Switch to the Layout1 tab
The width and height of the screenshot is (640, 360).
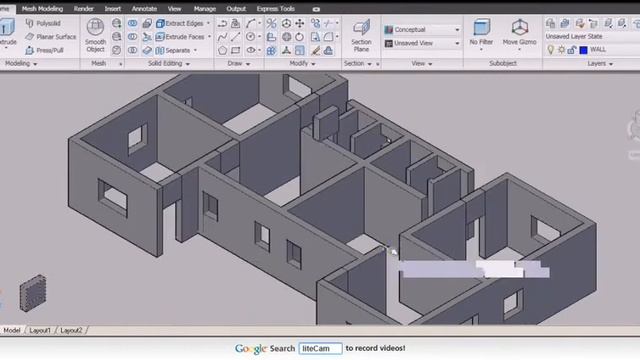pos(40,330)
